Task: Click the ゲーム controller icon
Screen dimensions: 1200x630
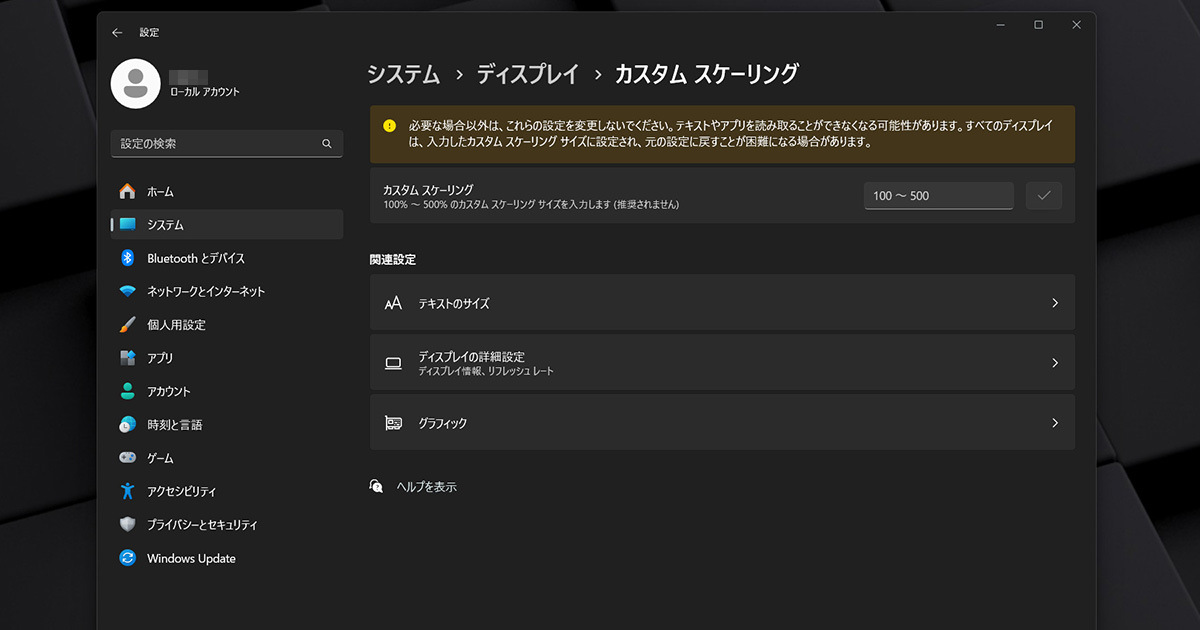Action: (127, 458)
